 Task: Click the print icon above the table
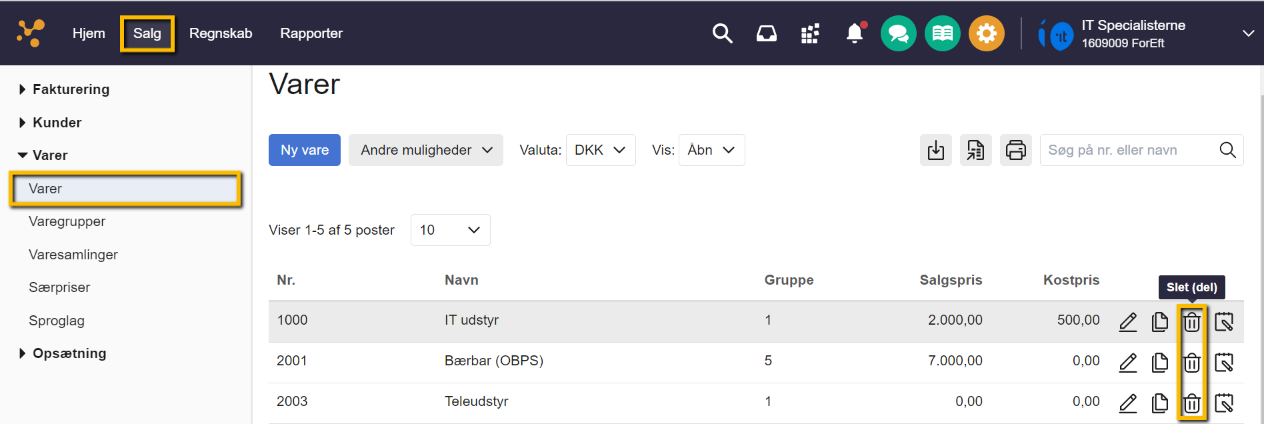click(x=1015, y=150)
